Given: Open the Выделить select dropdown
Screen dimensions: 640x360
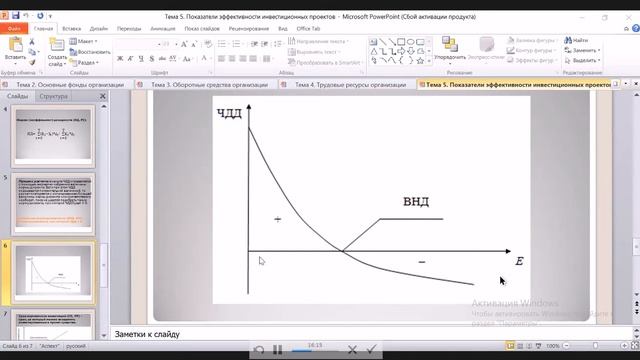Looking at the screenshot, I should (x=582, y=60).
